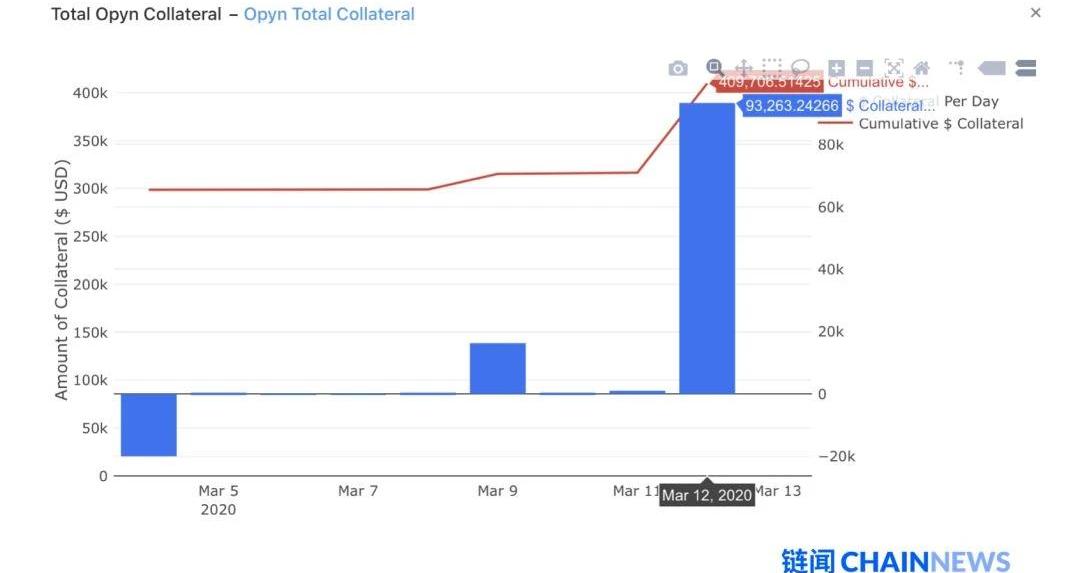Reset axes with the home icon

click(x=922, y=68)
